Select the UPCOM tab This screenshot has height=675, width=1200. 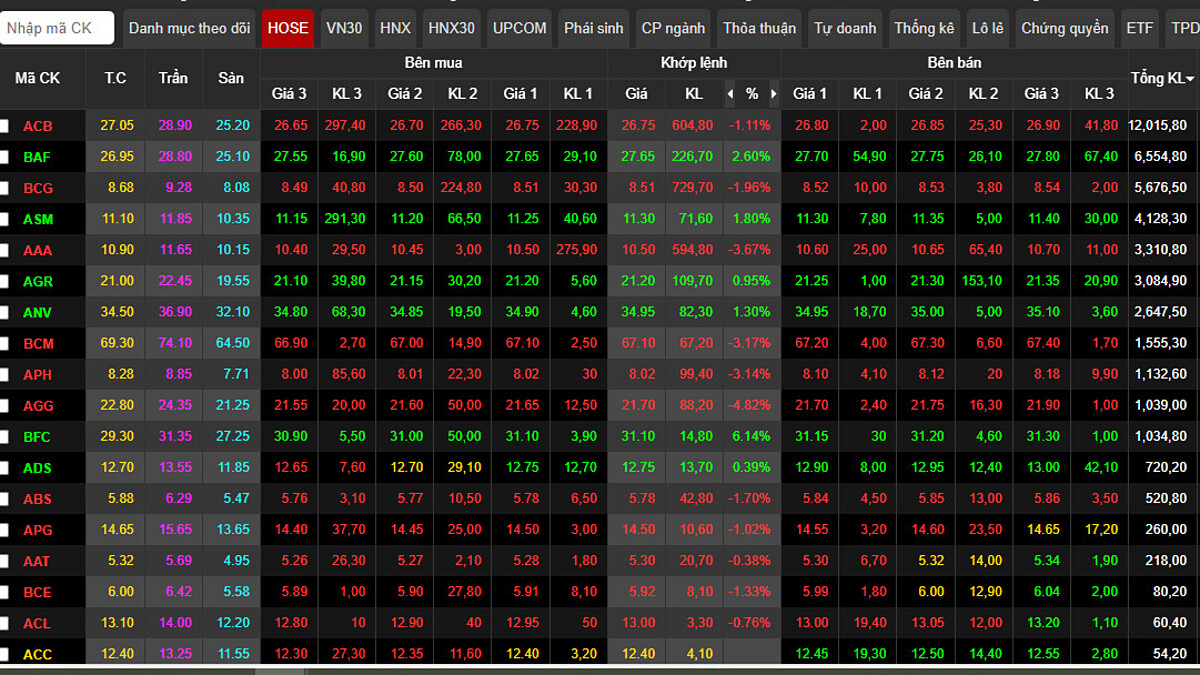coord(519,28)
